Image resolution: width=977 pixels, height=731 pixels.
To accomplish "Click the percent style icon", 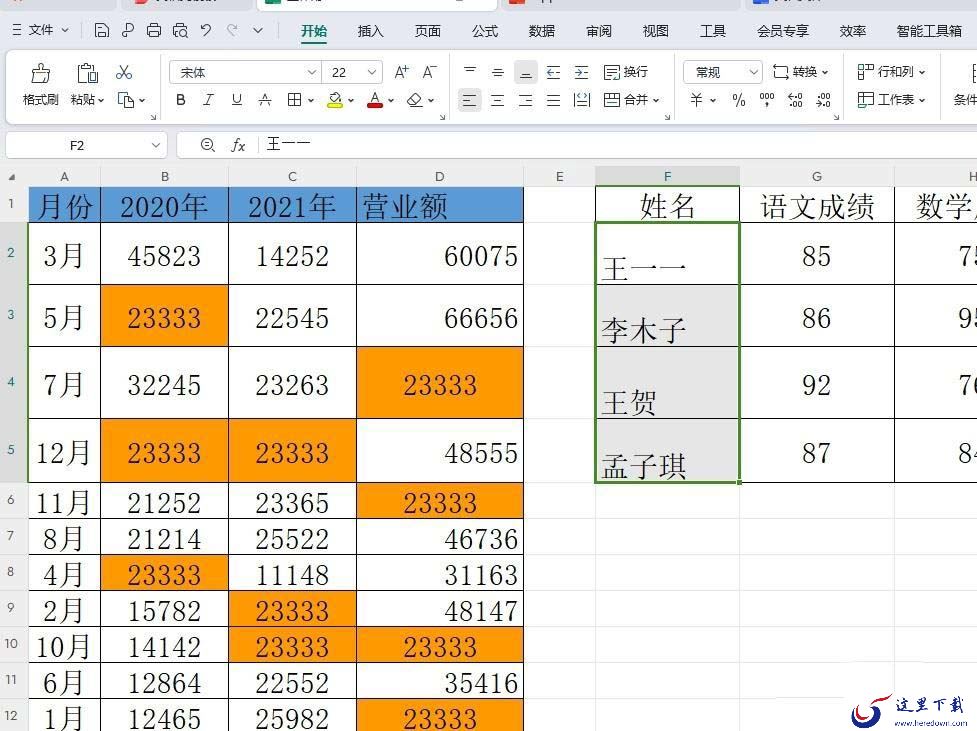I will (739, 100).
